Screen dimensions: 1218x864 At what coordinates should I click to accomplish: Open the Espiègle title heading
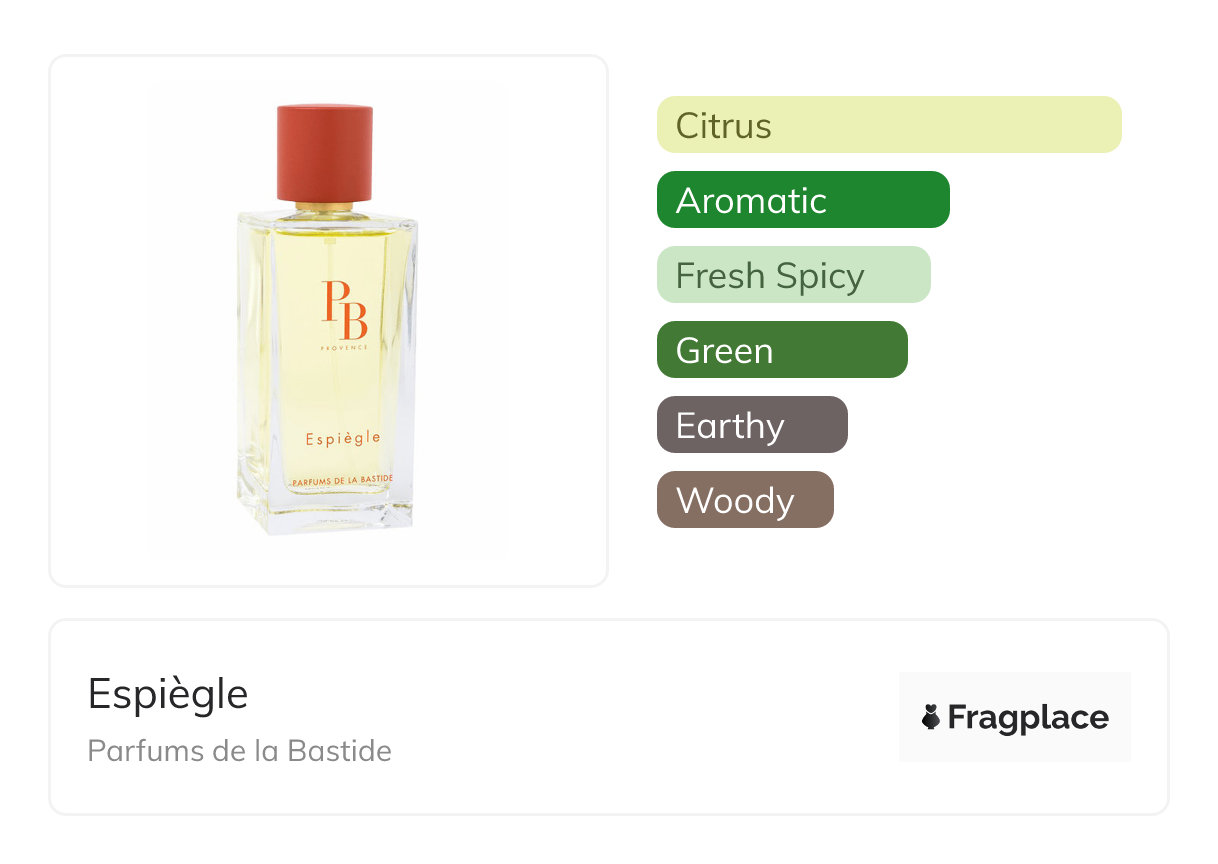tap(168, 694)
